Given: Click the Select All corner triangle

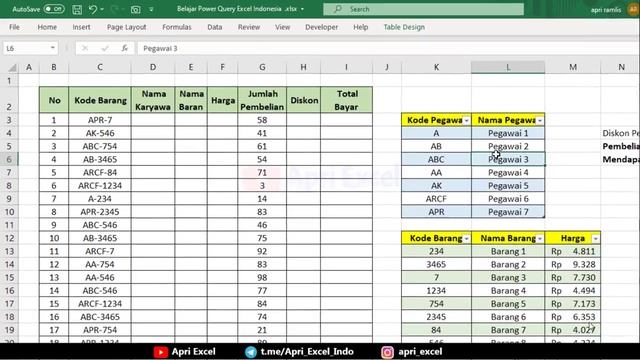Looking at the screenshot, I should [12, 67].
